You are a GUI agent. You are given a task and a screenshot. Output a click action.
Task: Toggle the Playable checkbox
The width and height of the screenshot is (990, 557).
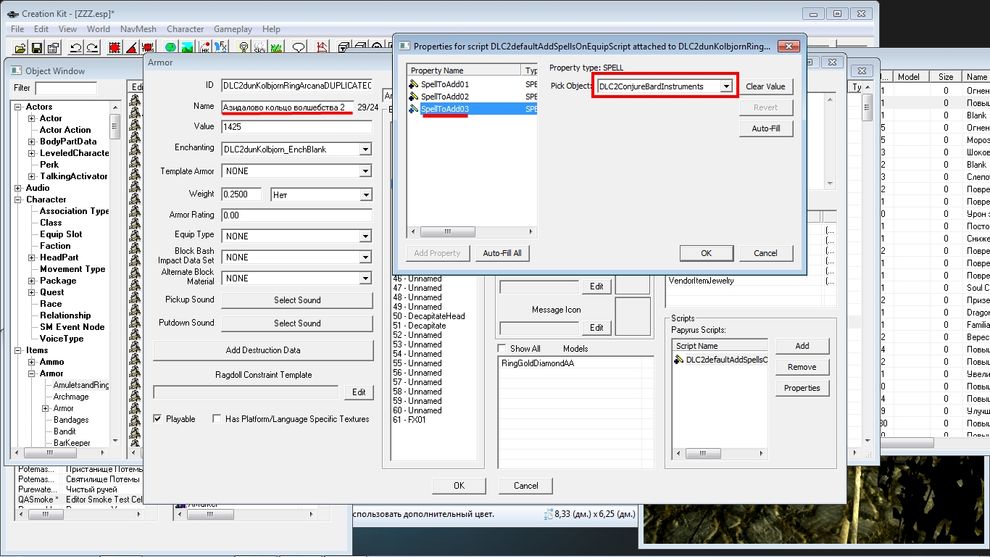157,419
